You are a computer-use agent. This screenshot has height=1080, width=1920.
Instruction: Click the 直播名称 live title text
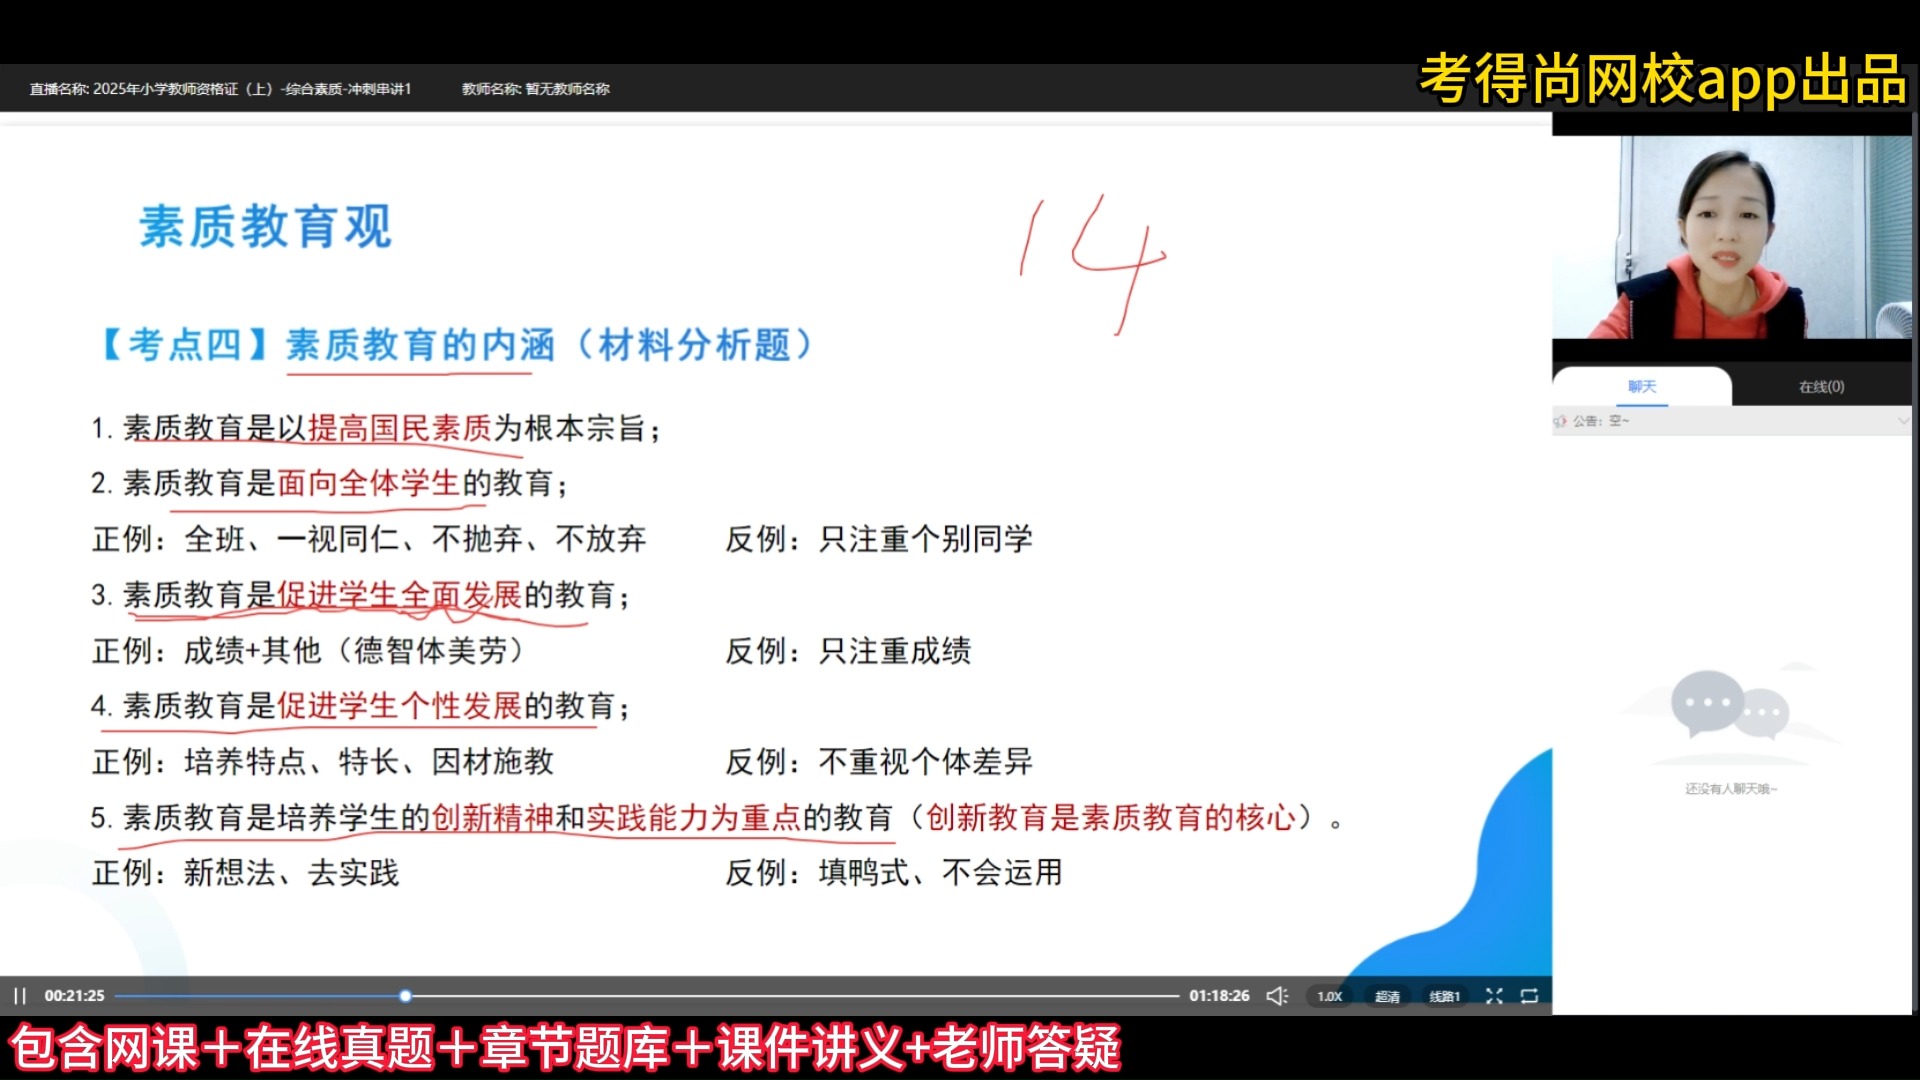[220, 89]
